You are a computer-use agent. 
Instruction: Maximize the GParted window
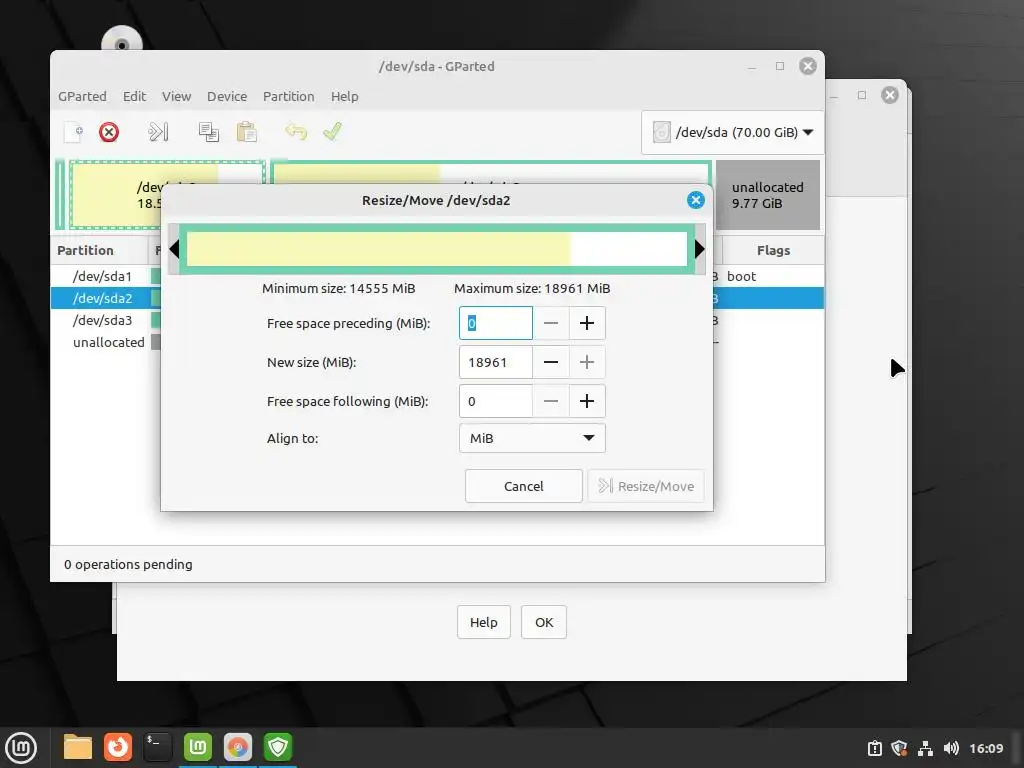point(780,66)
